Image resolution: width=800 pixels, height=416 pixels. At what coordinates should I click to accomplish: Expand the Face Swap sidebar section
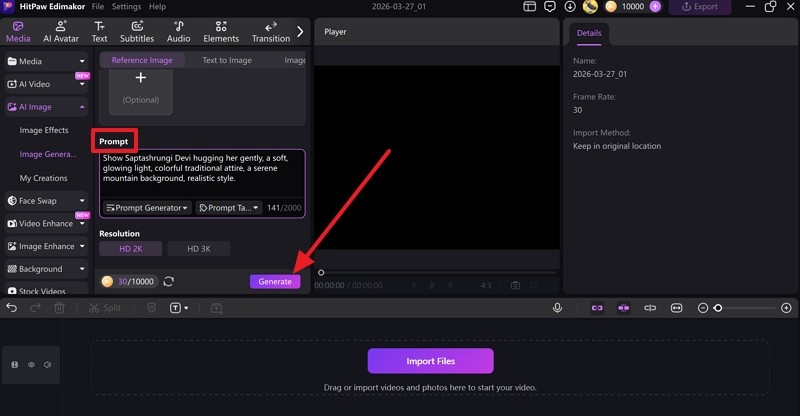[x=46, y=201]
